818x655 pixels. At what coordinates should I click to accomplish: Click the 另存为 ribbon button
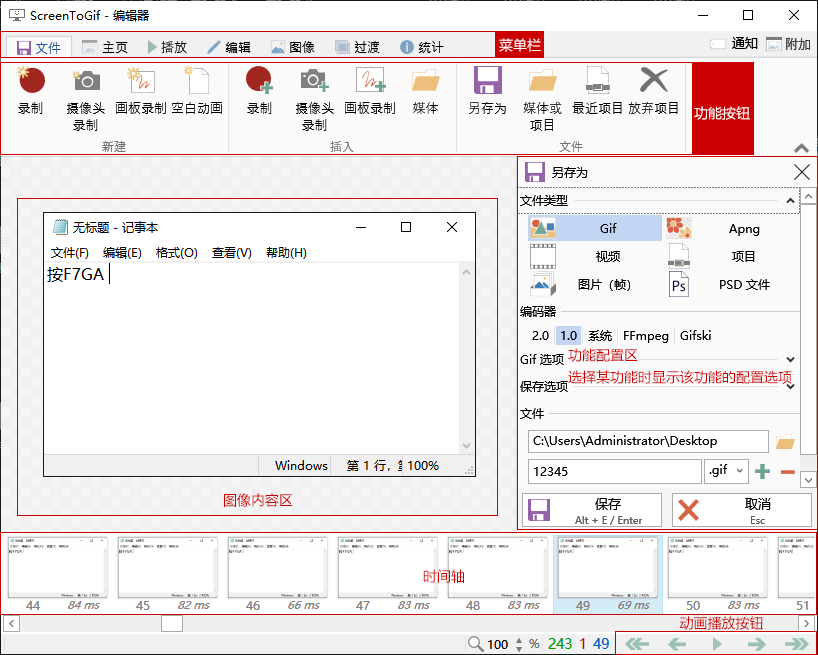click(487, 91)
